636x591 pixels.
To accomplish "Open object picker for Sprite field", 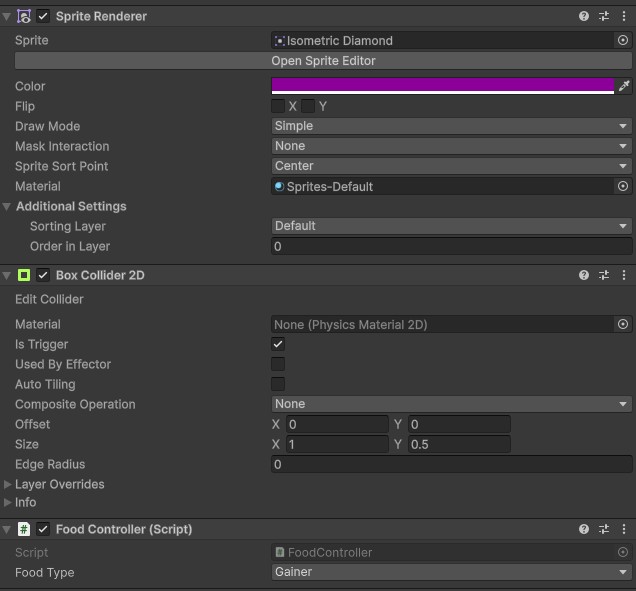I will pyautogui.click(x=623, y=41).
